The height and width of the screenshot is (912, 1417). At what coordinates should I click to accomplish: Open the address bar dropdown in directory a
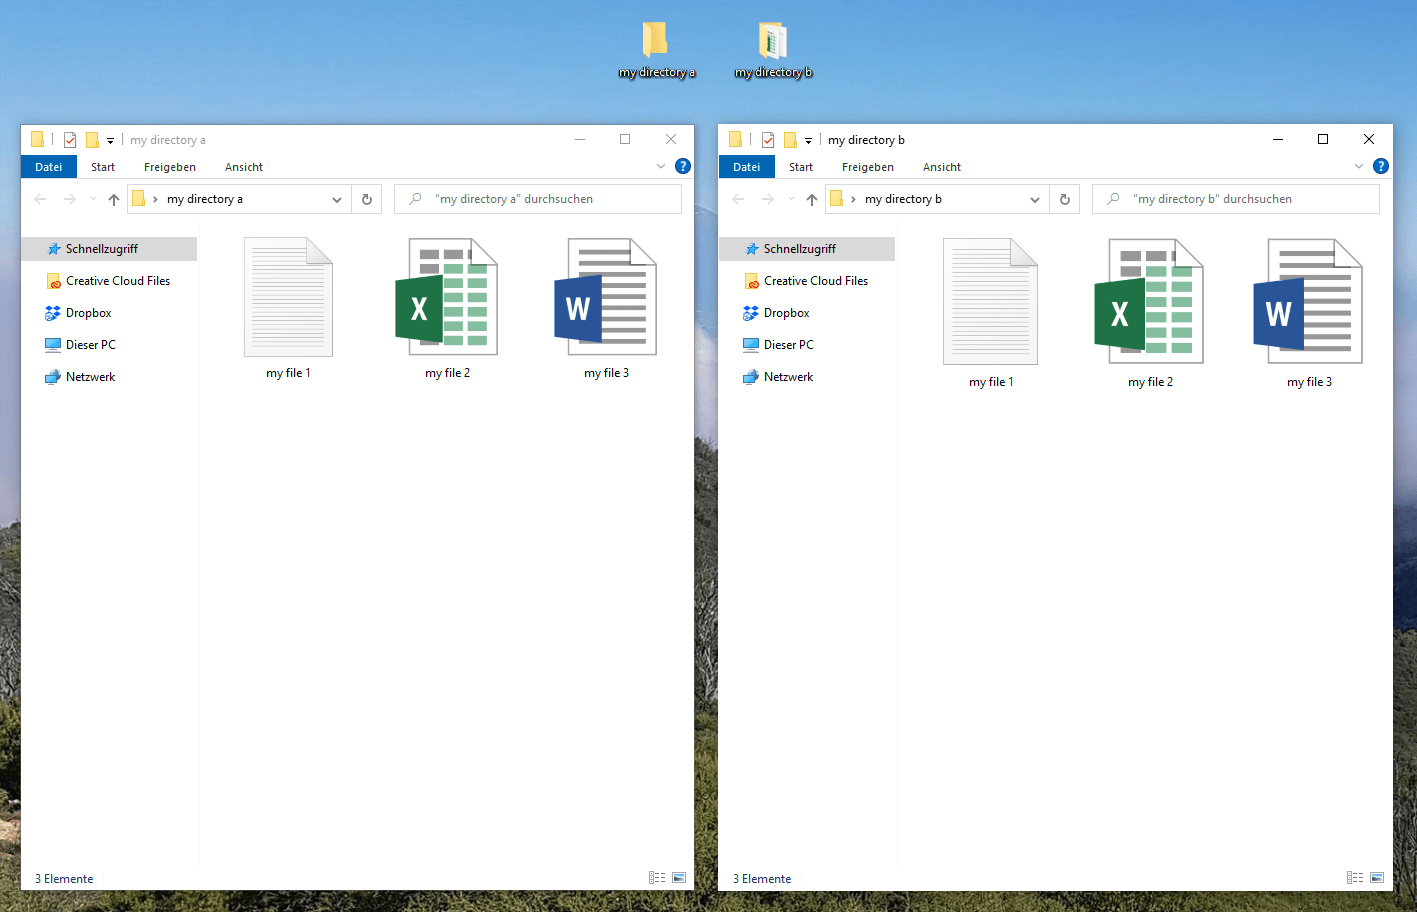(x=337, y=198)
